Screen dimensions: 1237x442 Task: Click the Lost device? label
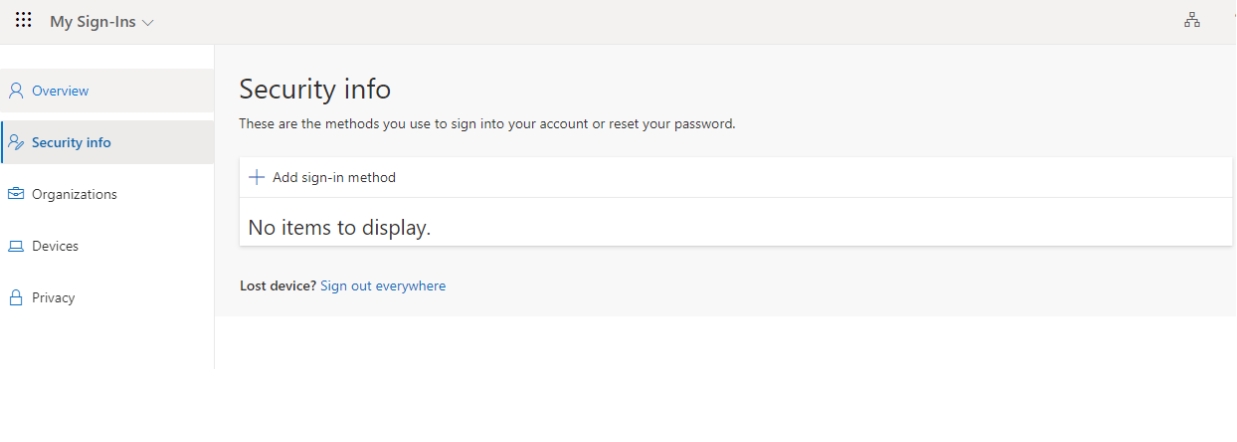pyautogui.click(x=278, y=286)
